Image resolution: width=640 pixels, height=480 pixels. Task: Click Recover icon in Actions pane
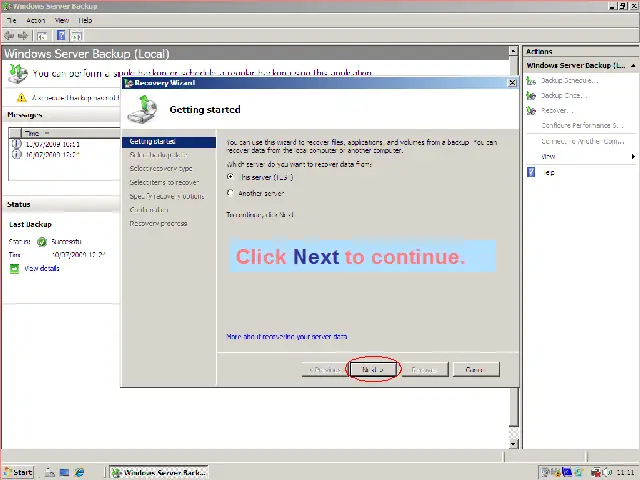coord(531,111)
